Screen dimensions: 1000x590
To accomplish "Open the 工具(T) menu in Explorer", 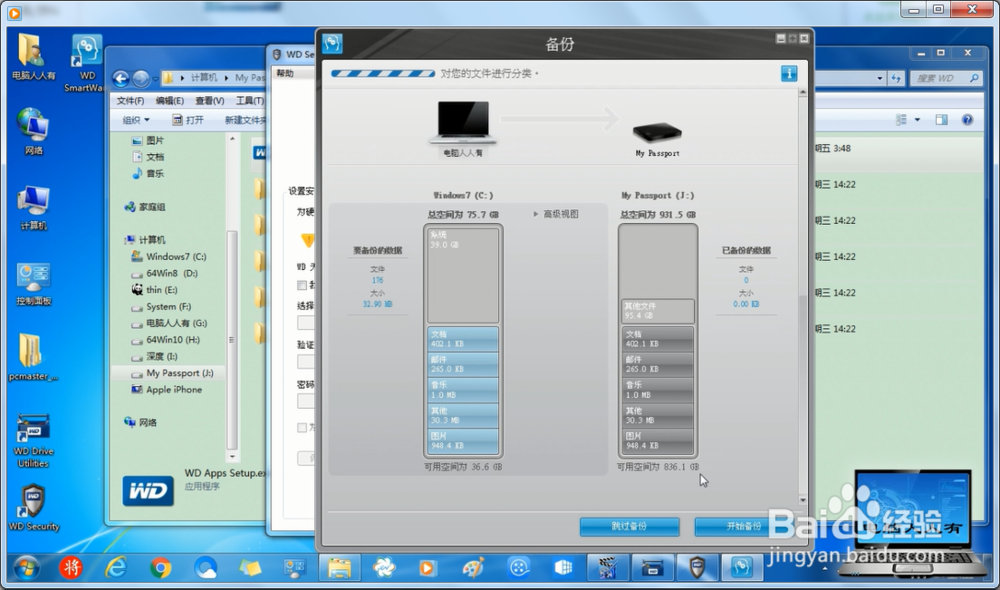I will pyautogui.click(x=249, y=101).
